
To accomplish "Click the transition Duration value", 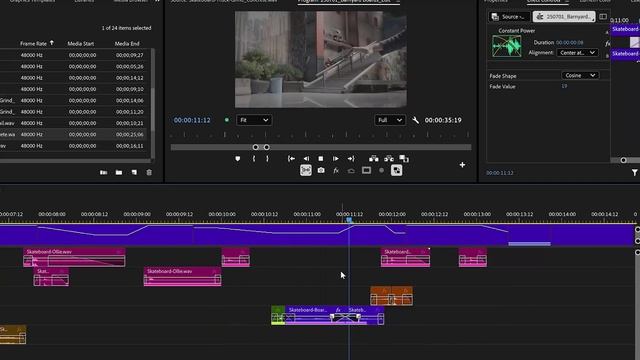I will (x=569, y=42).
